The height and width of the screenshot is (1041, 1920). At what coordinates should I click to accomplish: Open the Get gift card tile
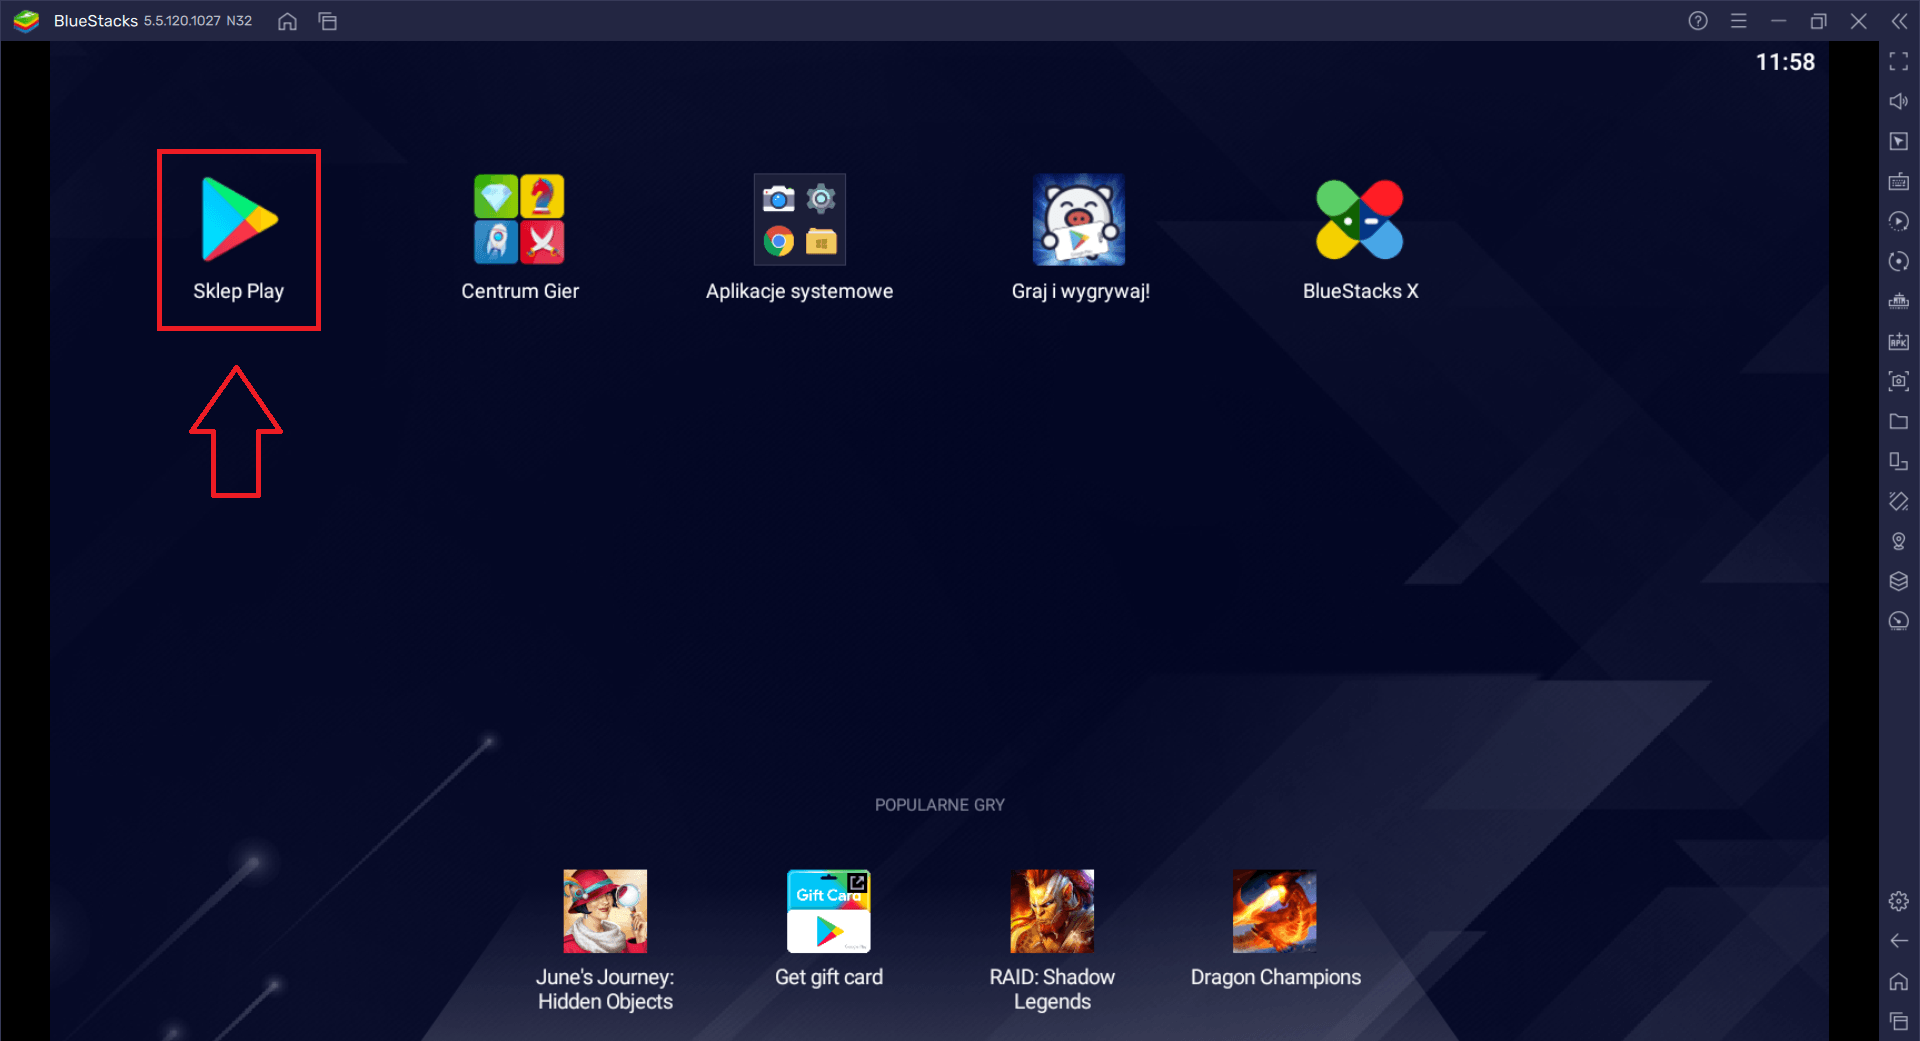pyautogui.click(x=829, y=929)
